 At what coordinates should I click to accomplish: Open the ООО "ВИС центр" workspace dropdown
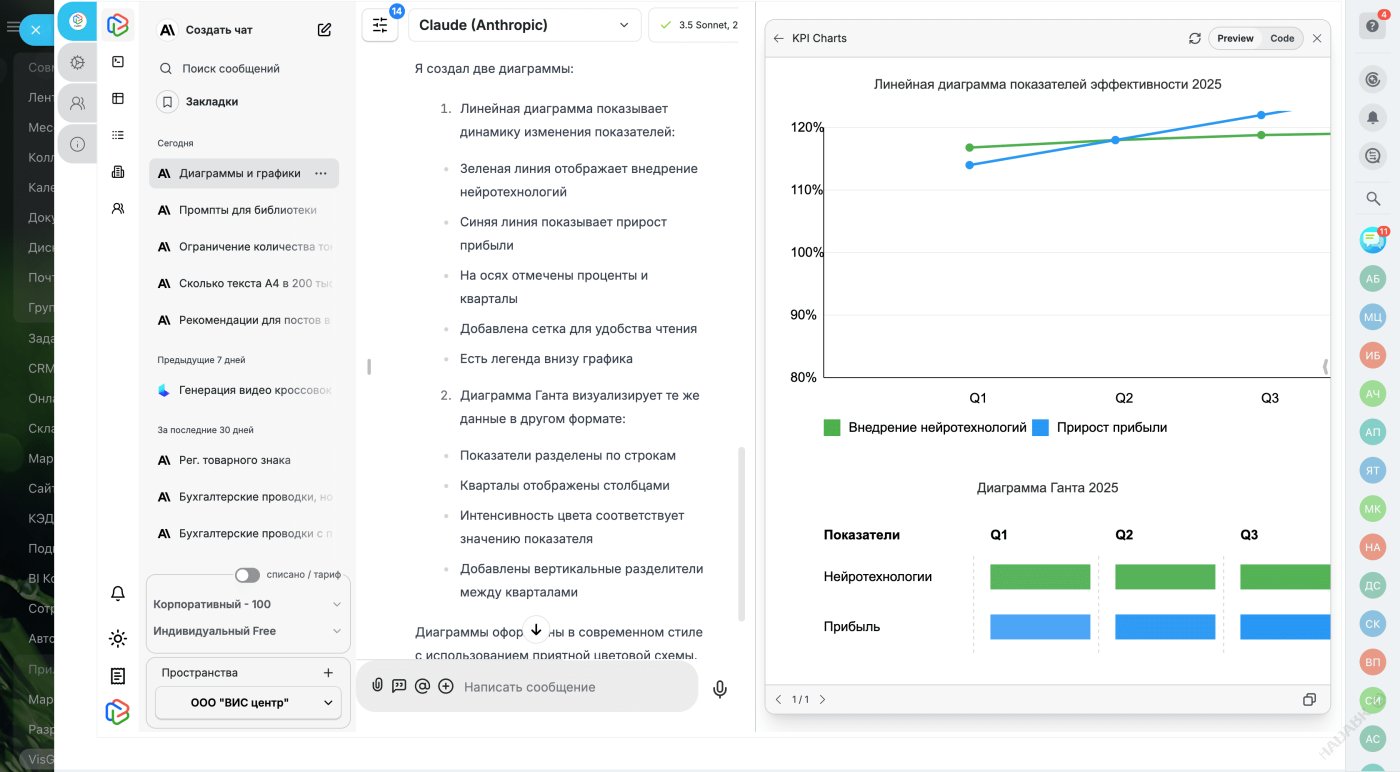point(248,703)
